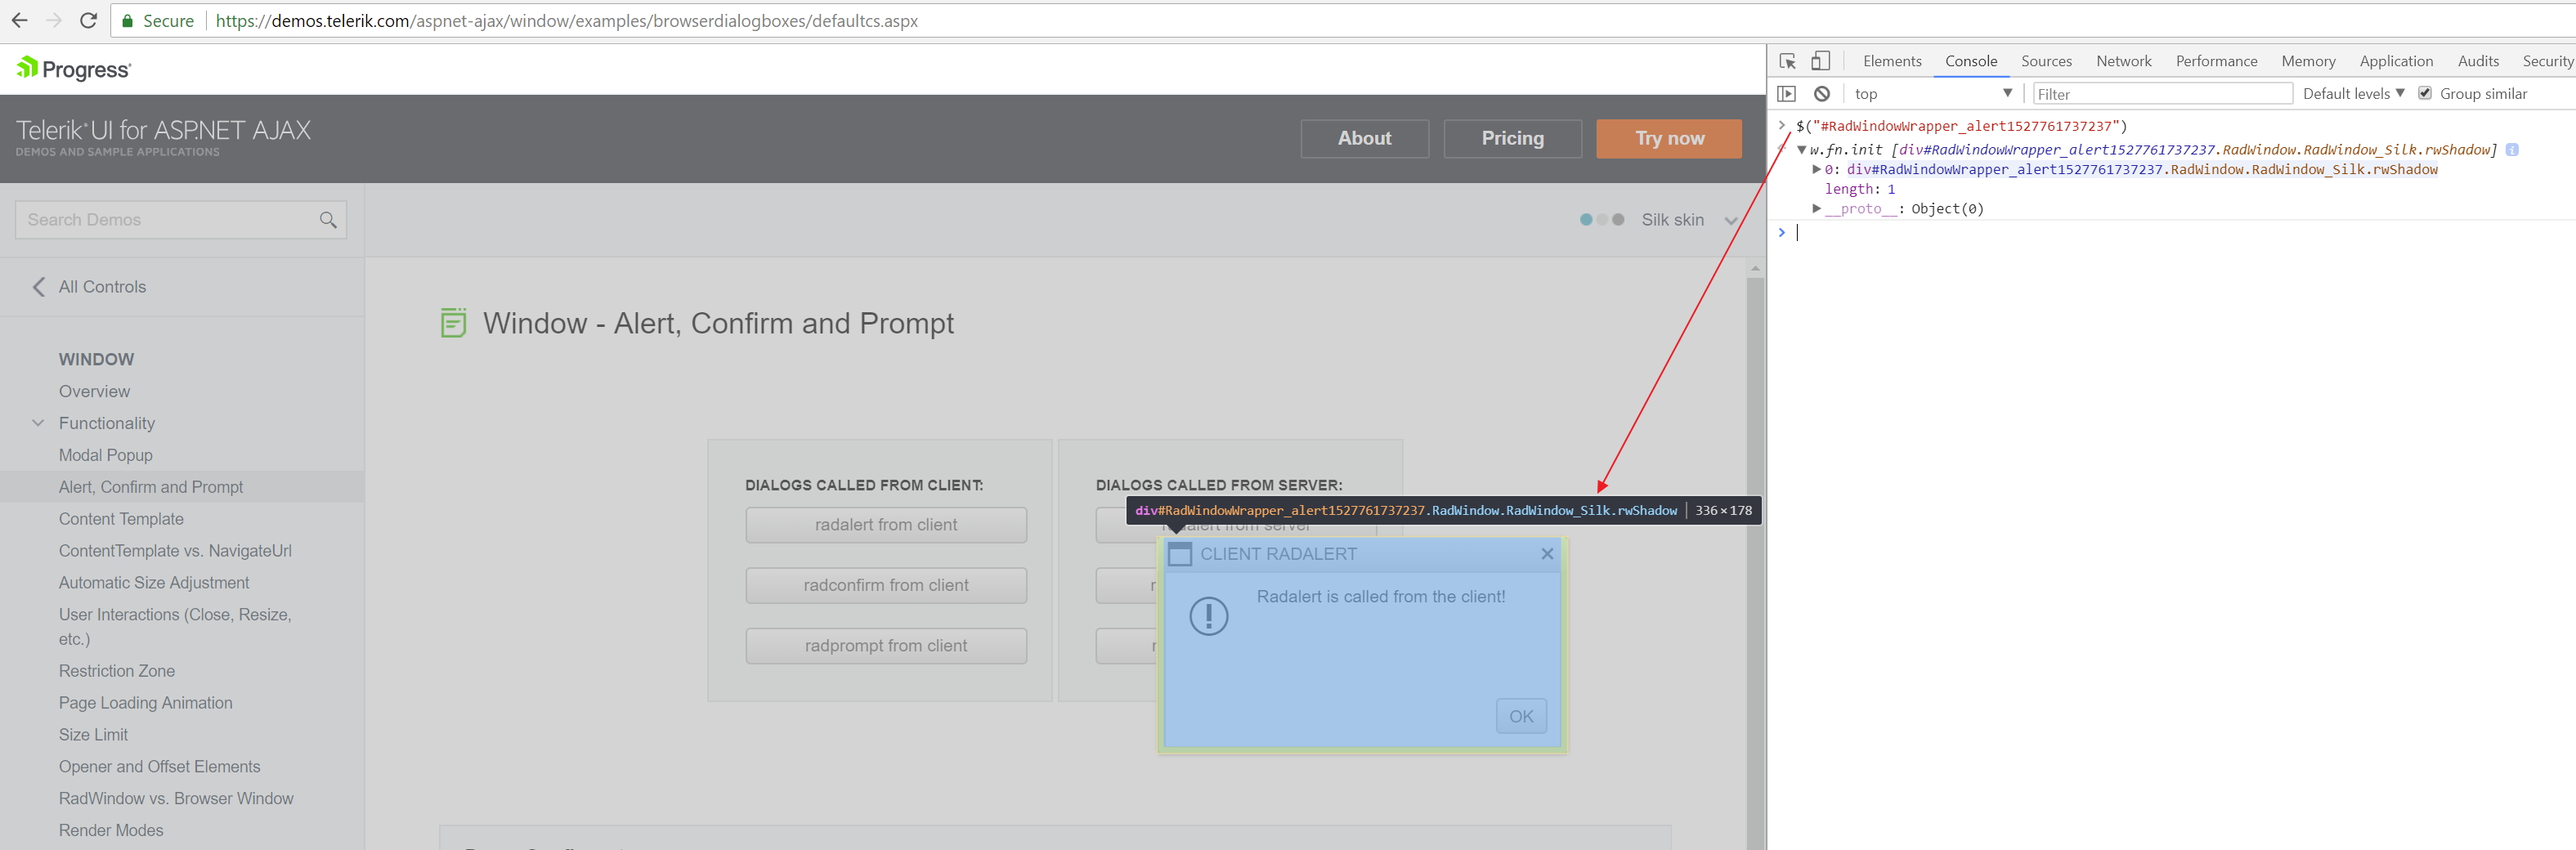Open the Sources tab

tap(2046, 61)
